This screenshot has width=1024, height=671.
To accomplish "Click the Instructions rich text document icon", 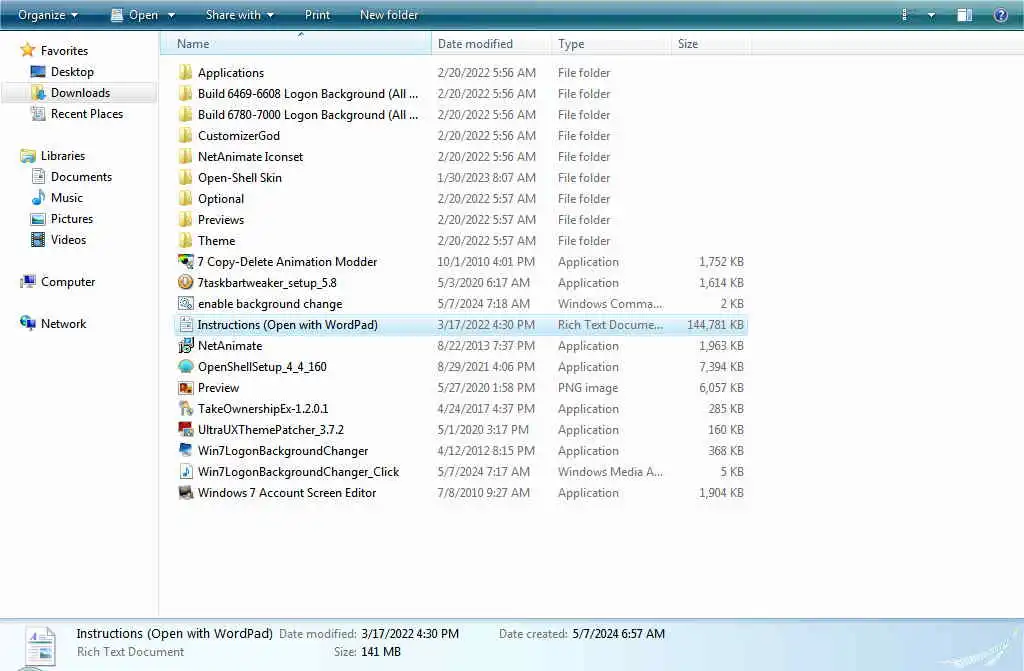I will point(185,324).
